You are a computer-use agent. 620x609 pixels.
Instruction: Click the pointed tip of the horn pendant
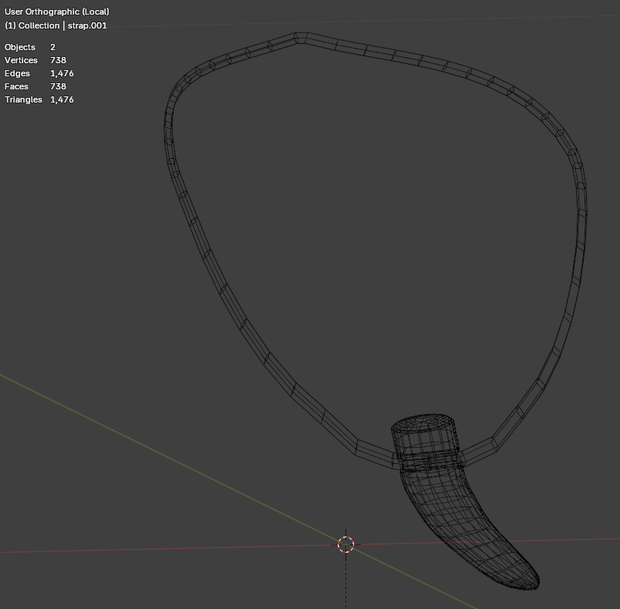tap(535, 584)
